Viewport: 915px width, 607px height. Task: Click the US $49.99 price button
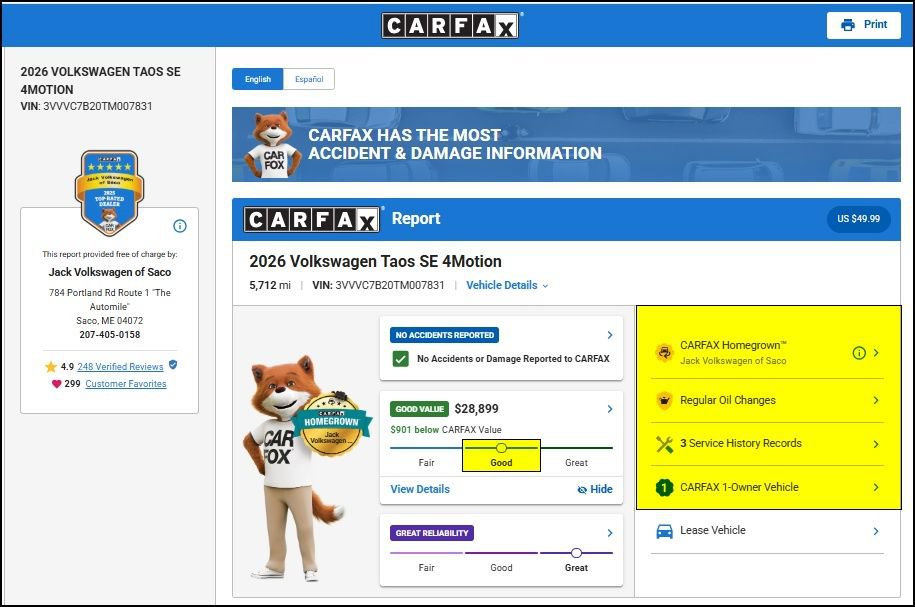[858, 219]
